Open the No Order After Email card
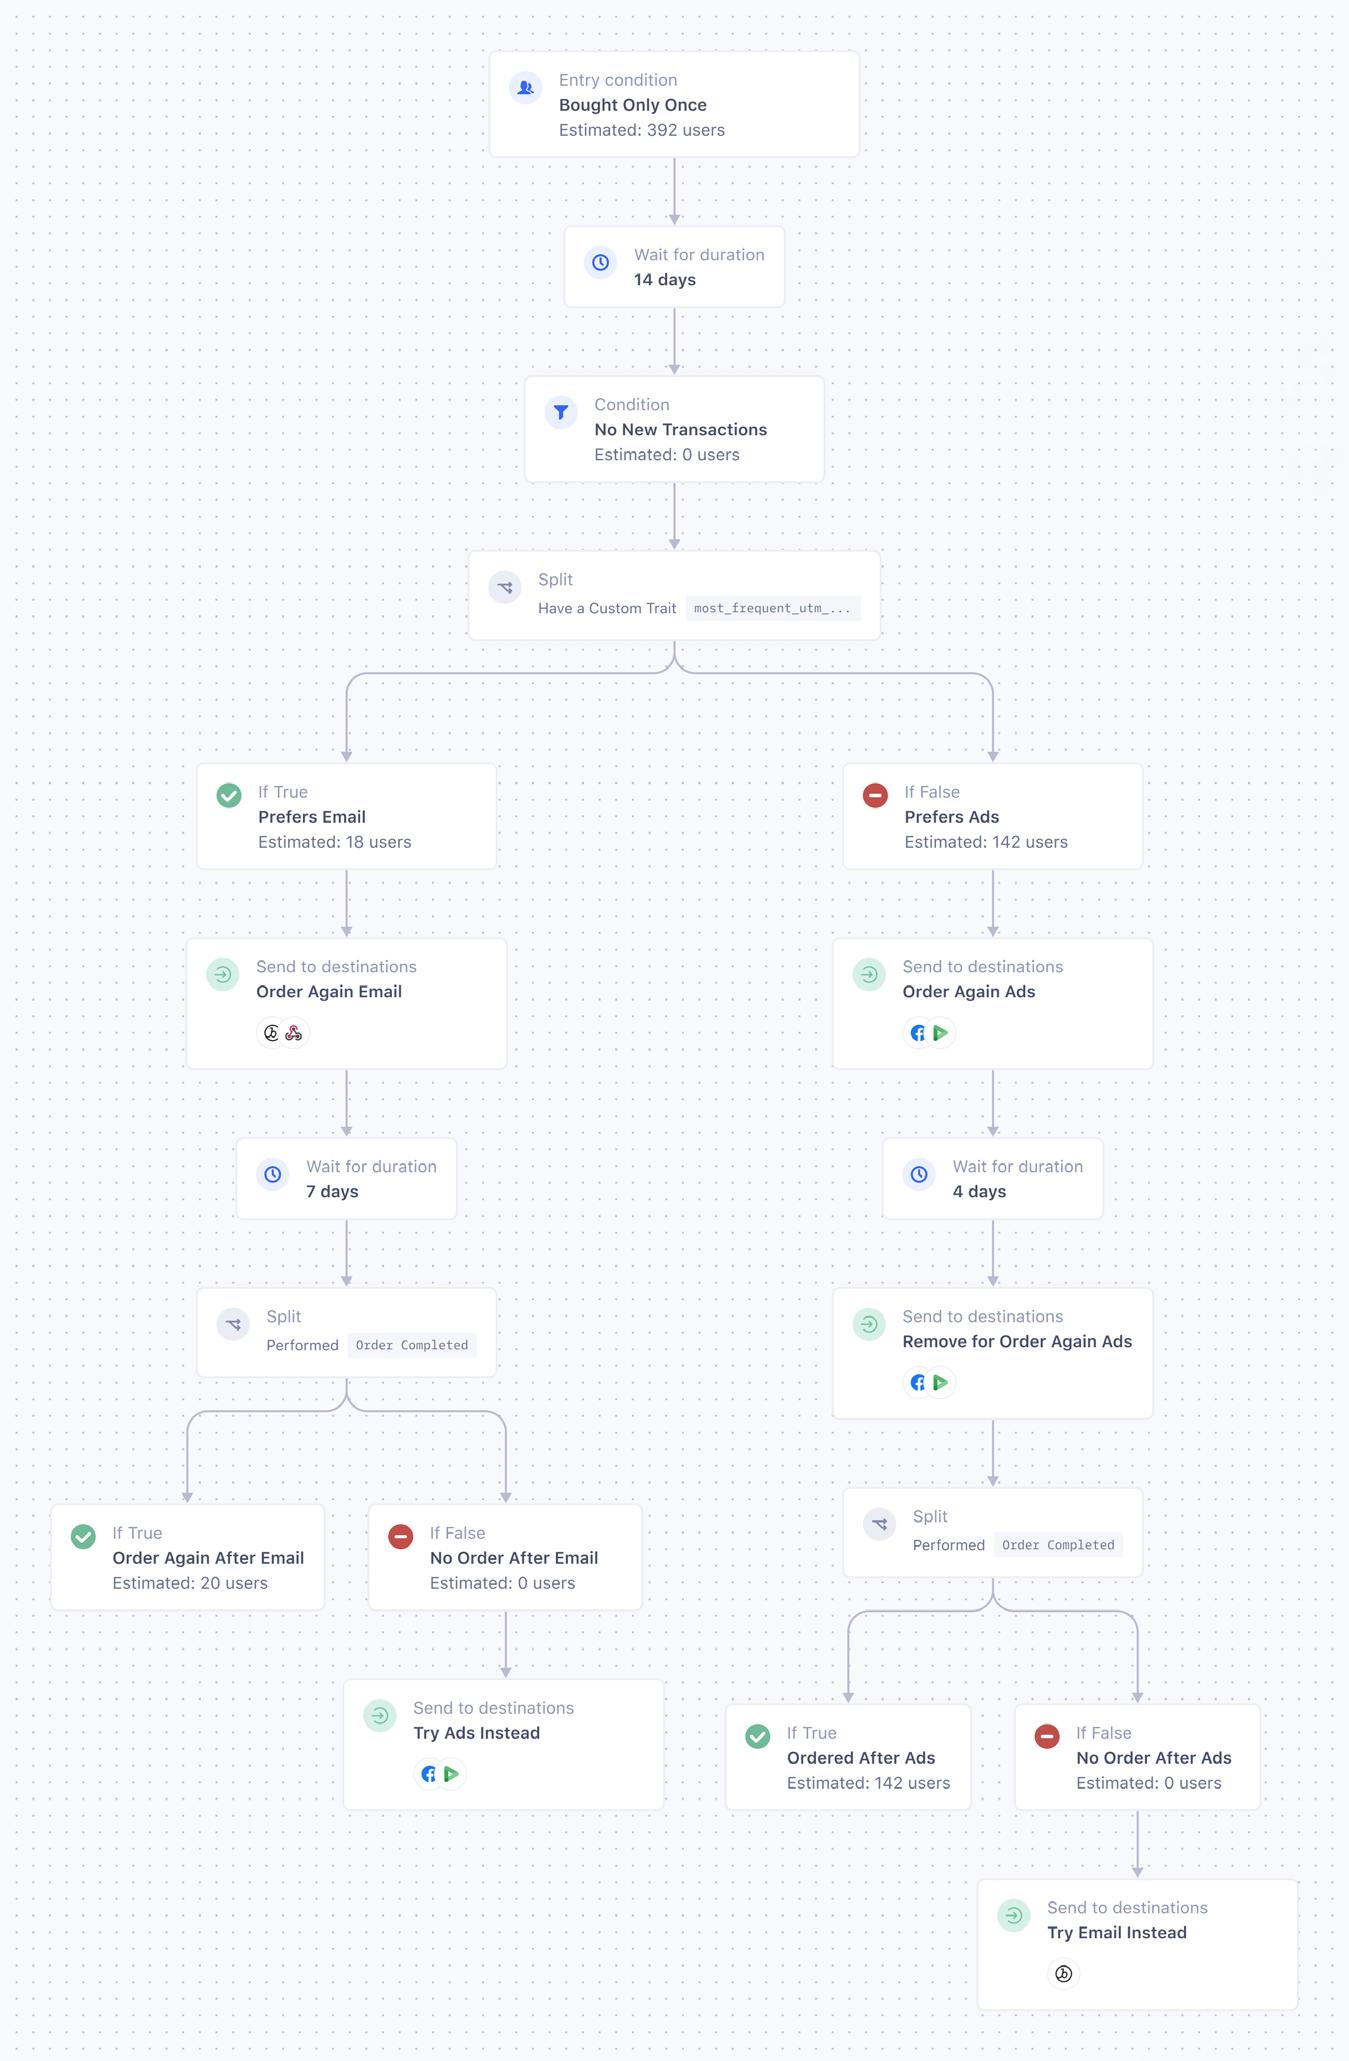The height and width of the screenshot is (2061, 1349). 505,1557
